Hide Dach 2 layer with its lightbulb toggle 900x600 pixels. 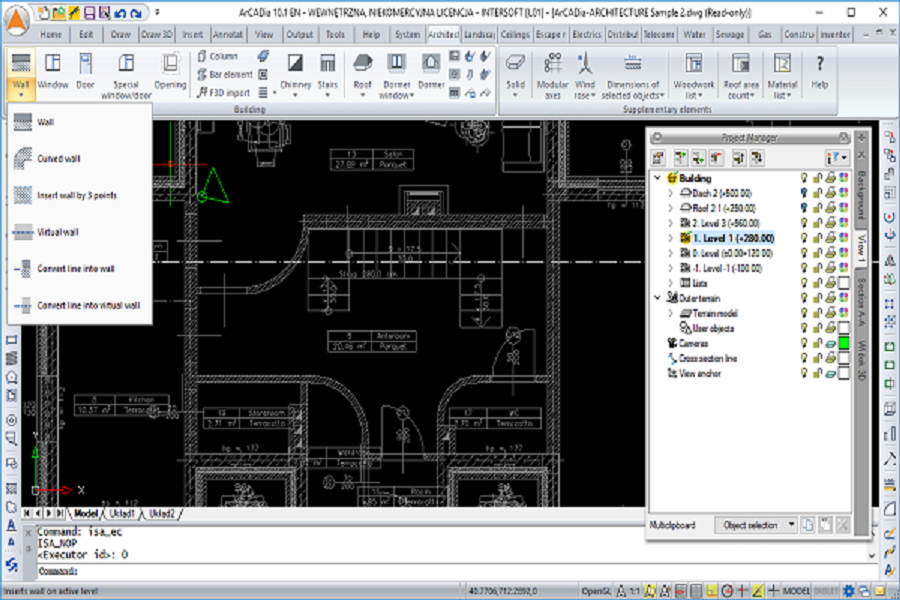pyautogui.click(x=804, y=192)
